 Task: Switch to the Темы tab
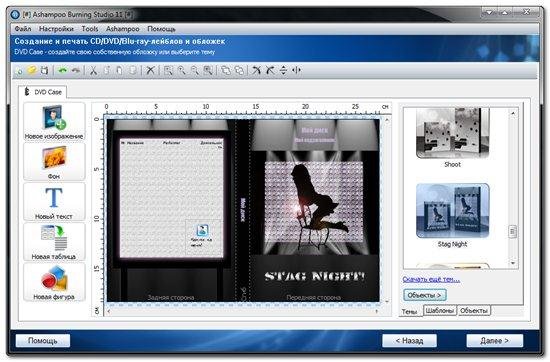[410, 311]
